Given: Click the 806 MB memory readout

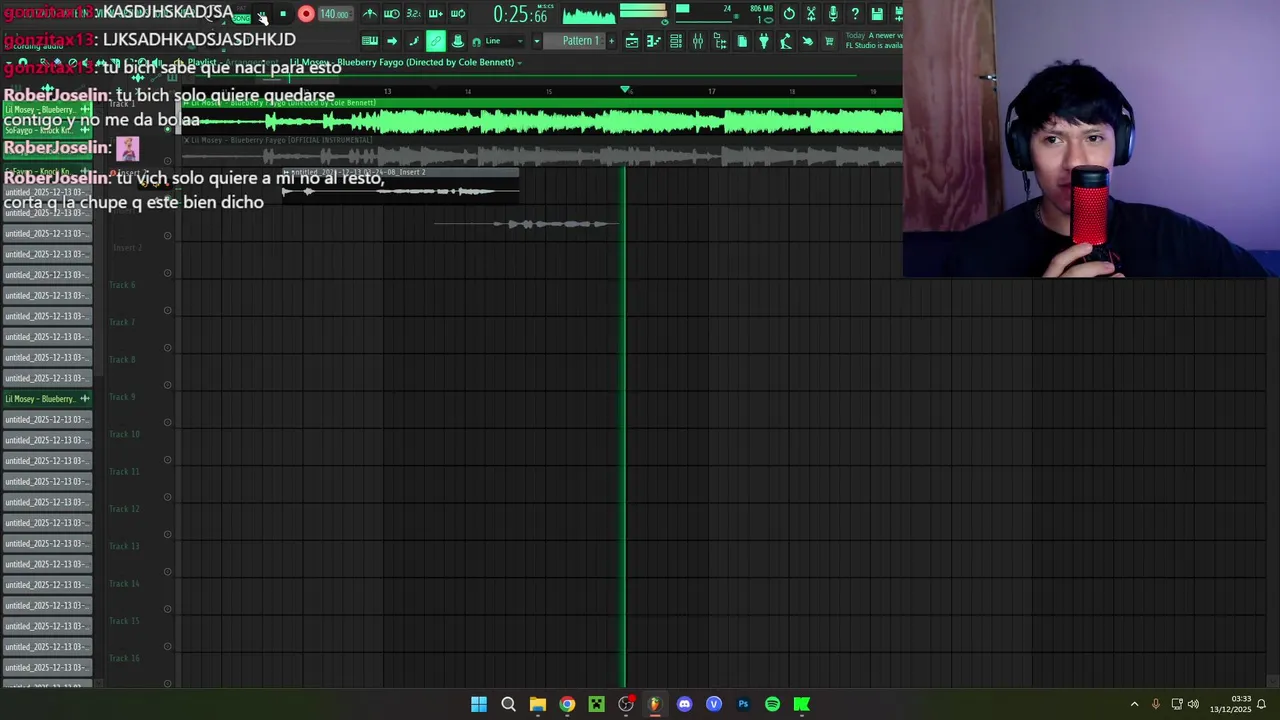Looking at the screenshot, I should (760, 9).
